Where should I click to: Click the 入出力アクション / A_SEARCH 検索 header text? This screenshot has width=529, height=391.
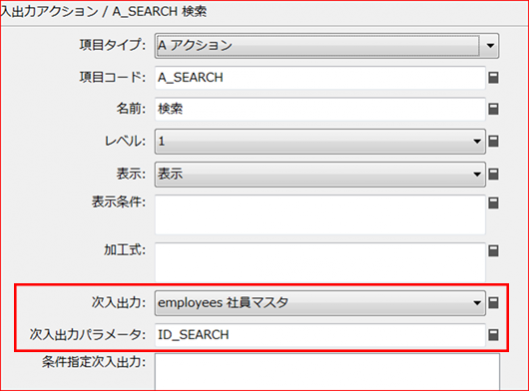click(103, 11)
